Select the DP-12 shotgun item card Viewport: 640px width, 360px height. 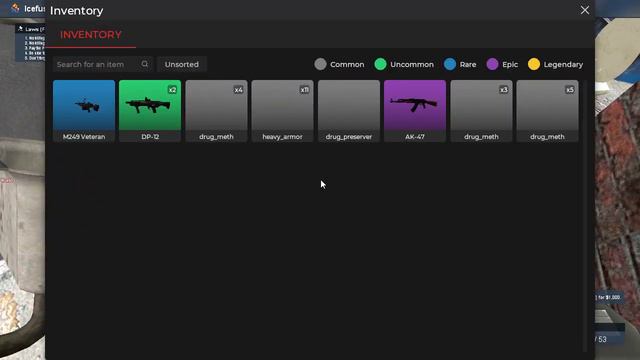click(x=150, y=111)
